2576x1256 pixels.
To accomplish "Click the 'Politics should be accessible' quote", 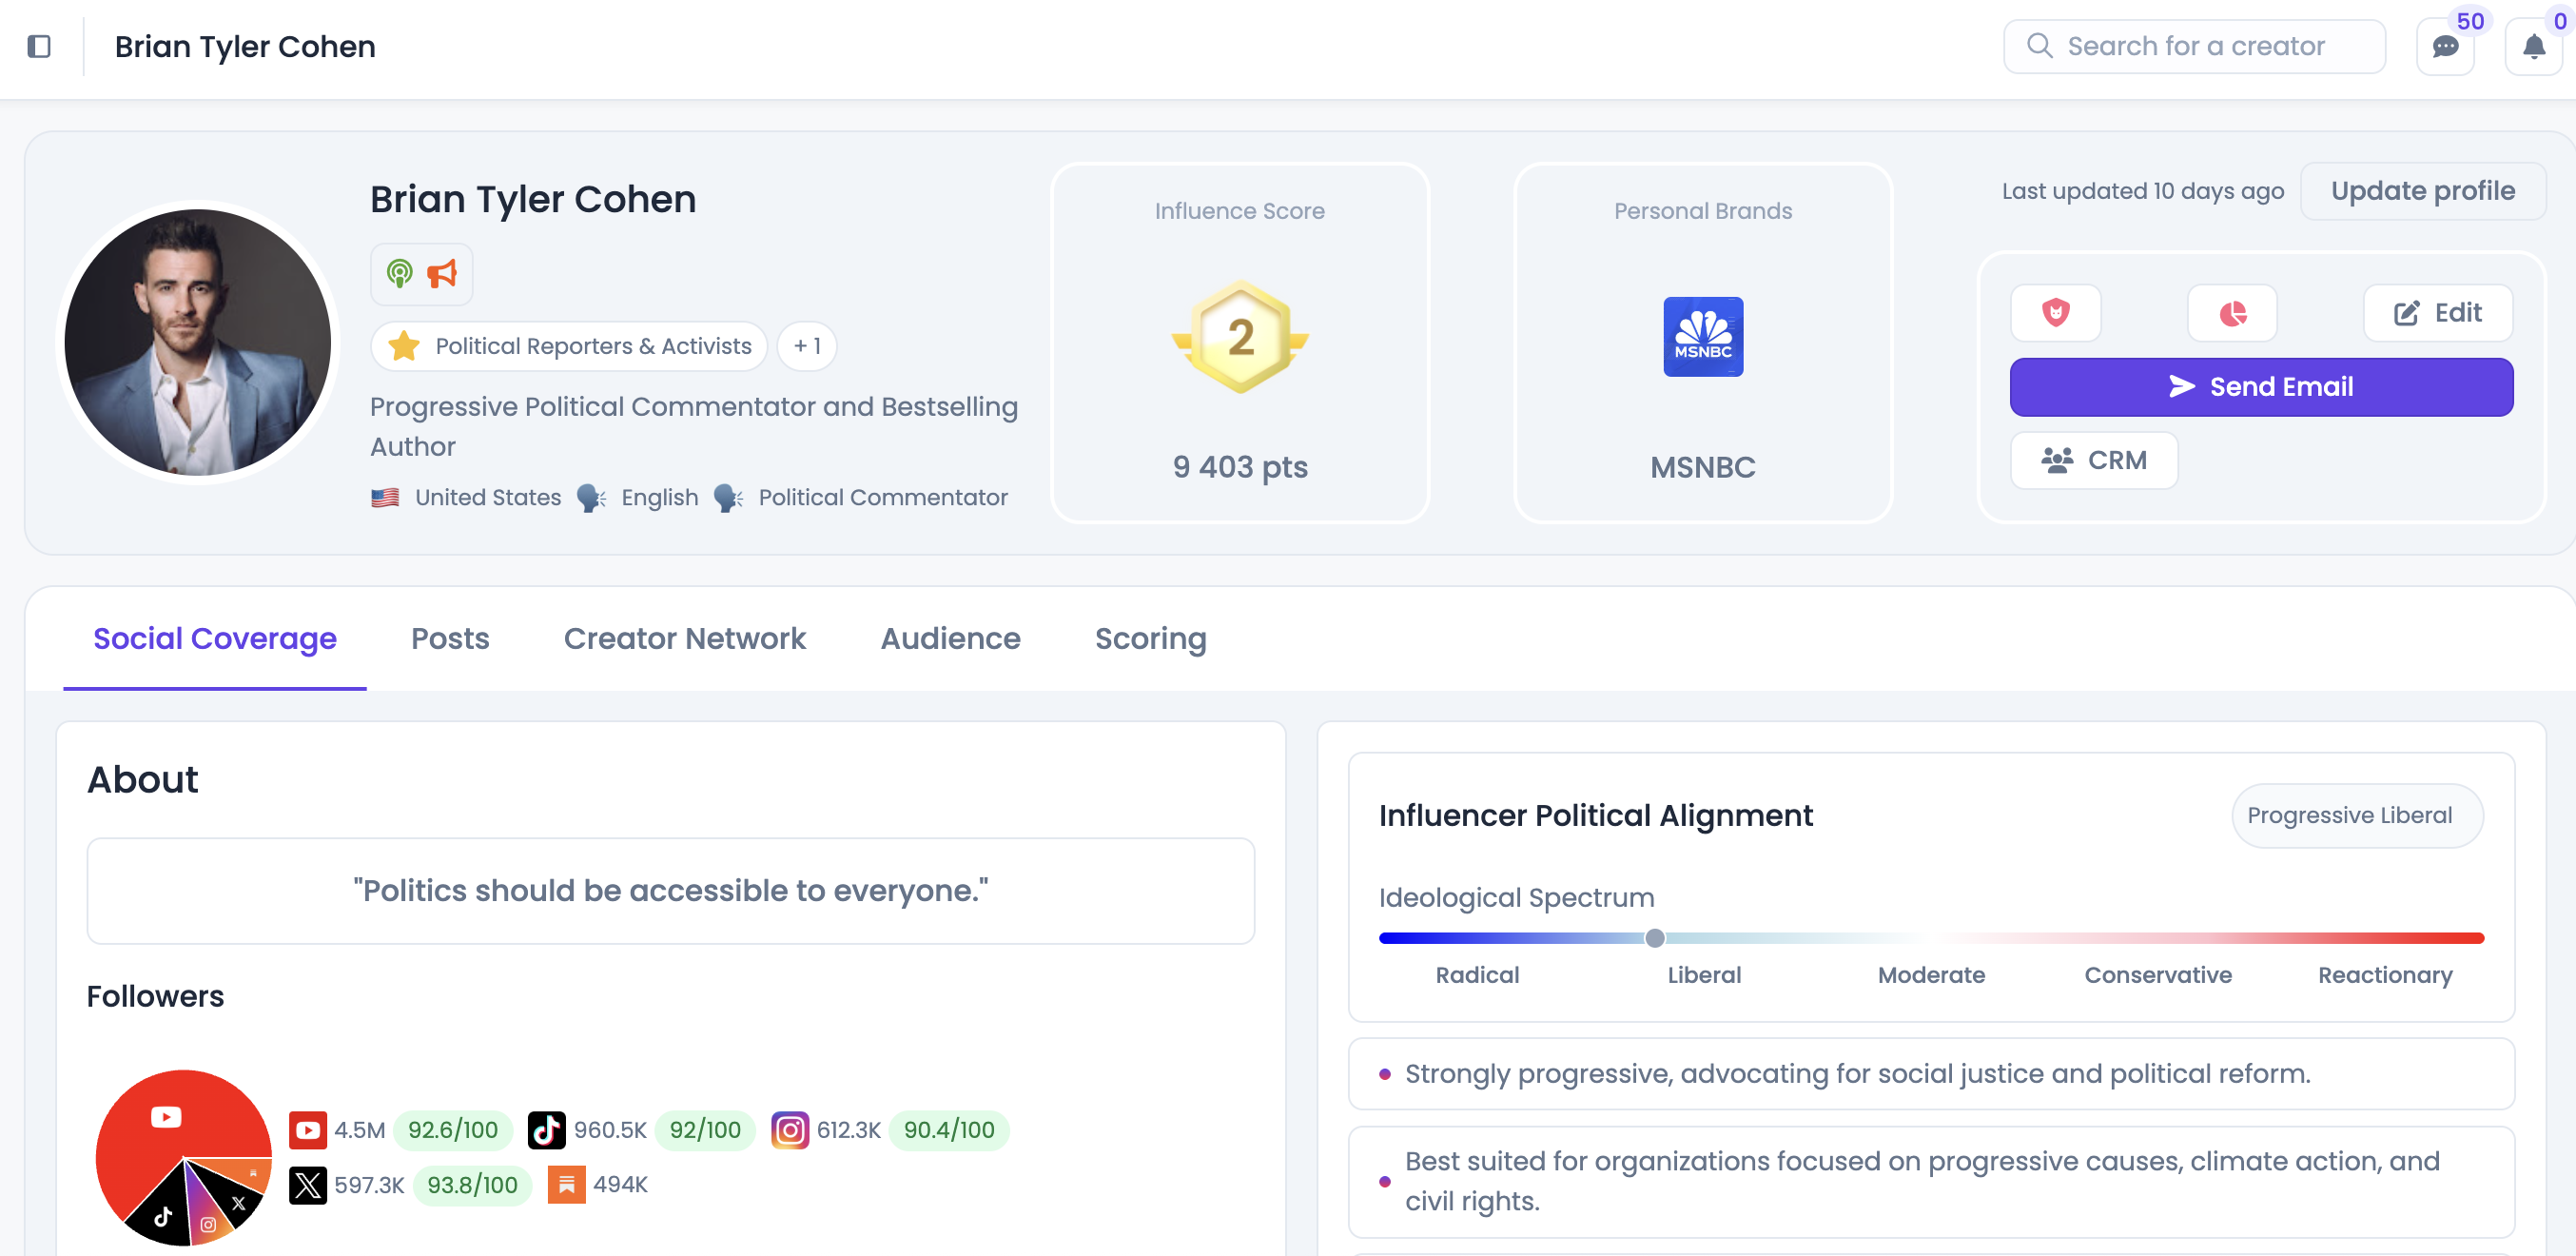I will click(x=671, y=891).
